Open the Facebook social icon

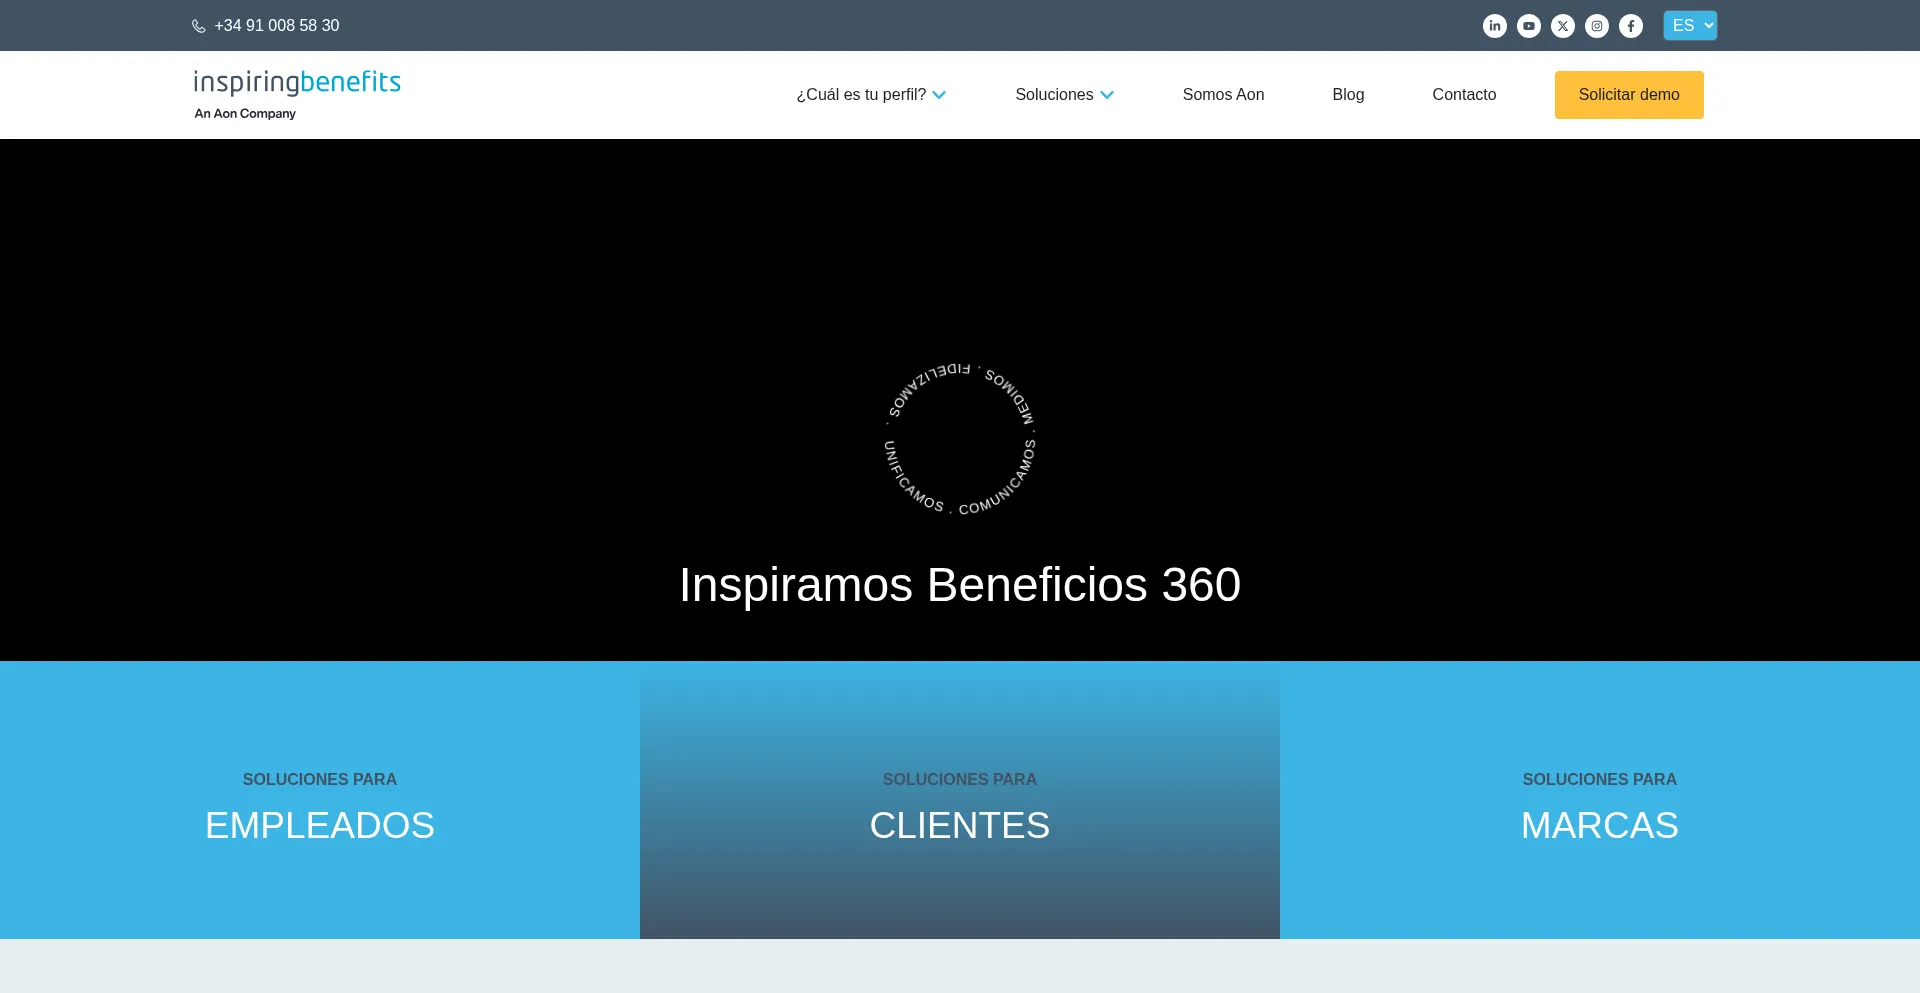[1630, 26]
